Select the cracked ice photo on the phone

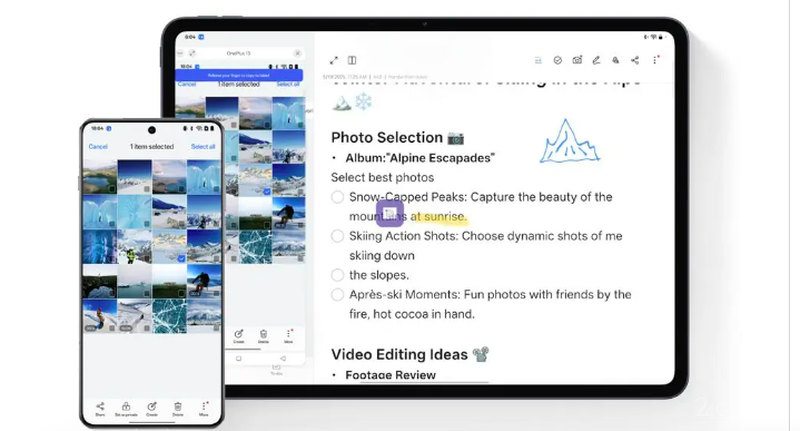(169, 316)
